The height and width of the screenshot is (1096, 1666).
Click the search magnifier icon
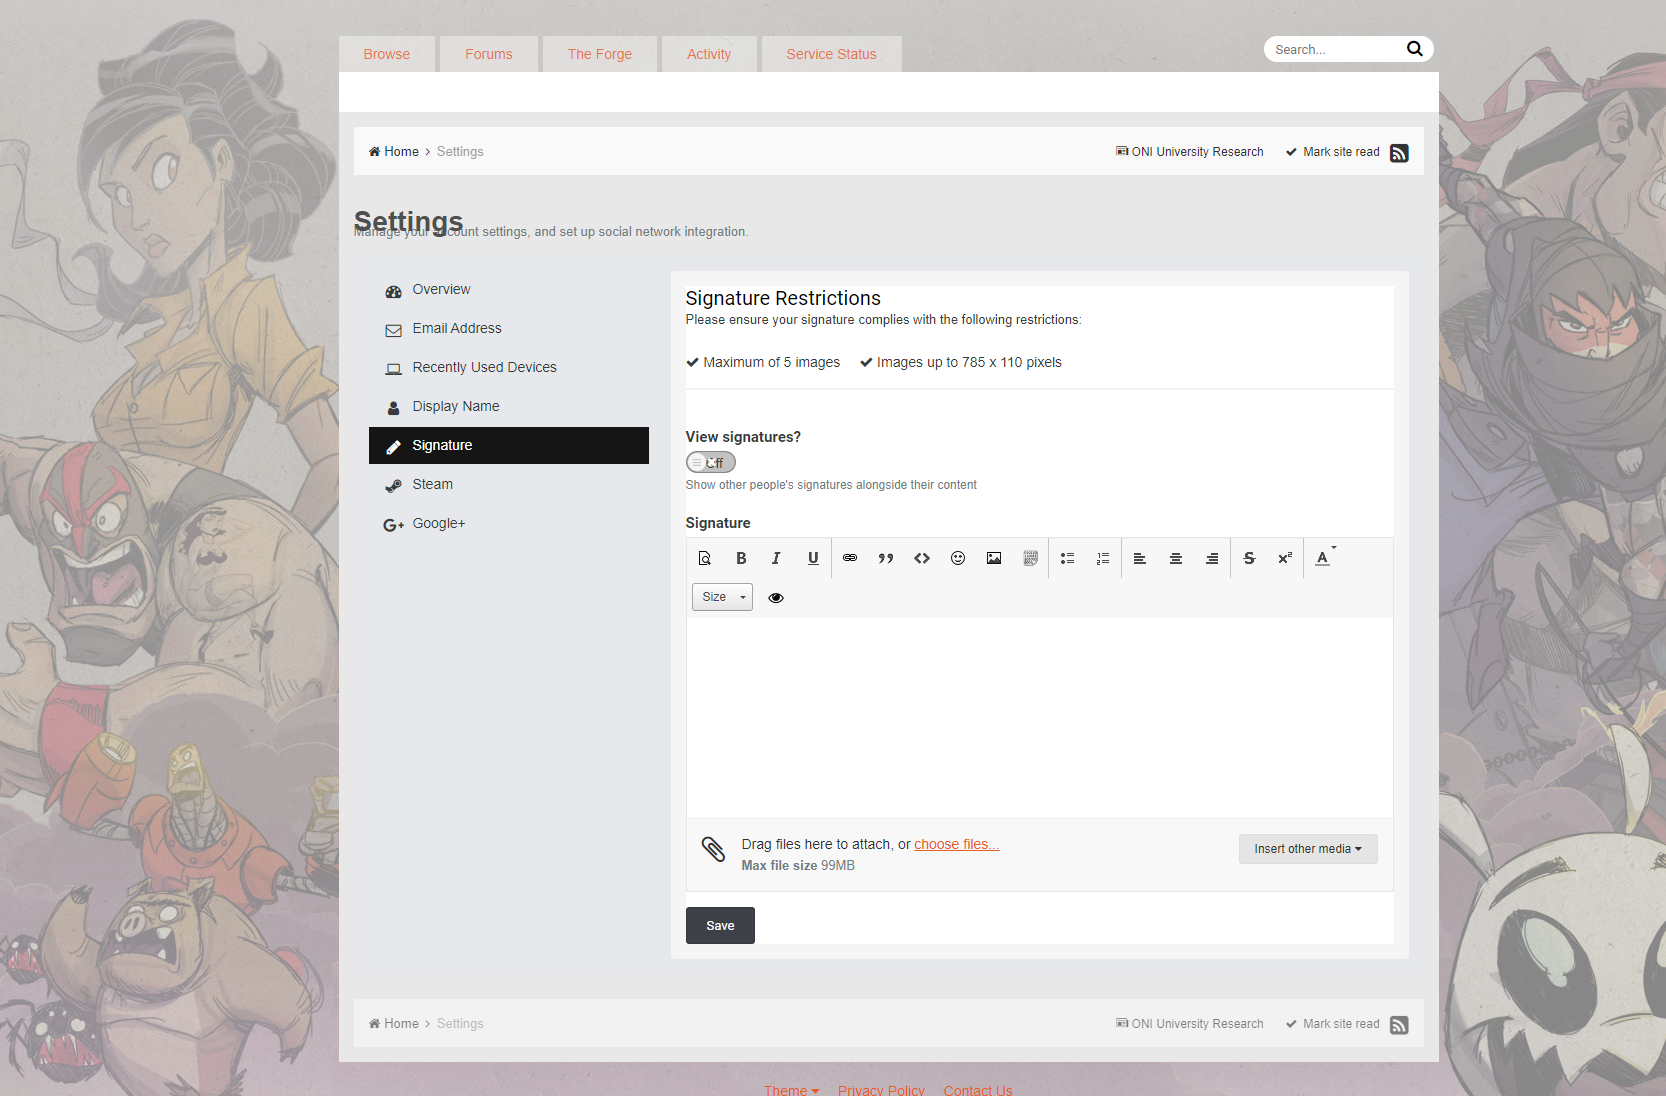1414,49
